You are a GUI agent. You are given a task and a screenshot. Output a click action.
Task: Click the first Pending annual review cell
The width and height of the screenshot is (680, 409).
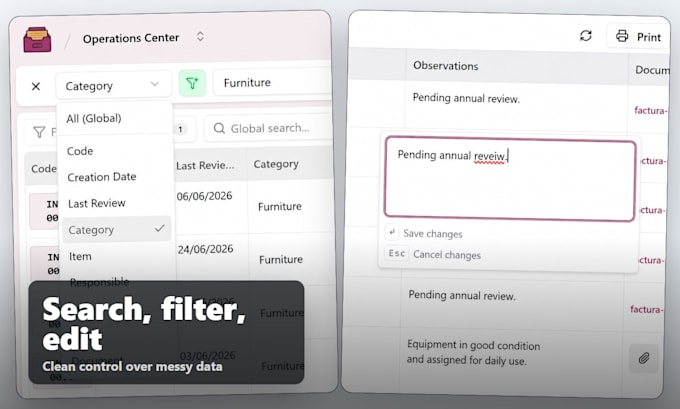click(466, 98)
